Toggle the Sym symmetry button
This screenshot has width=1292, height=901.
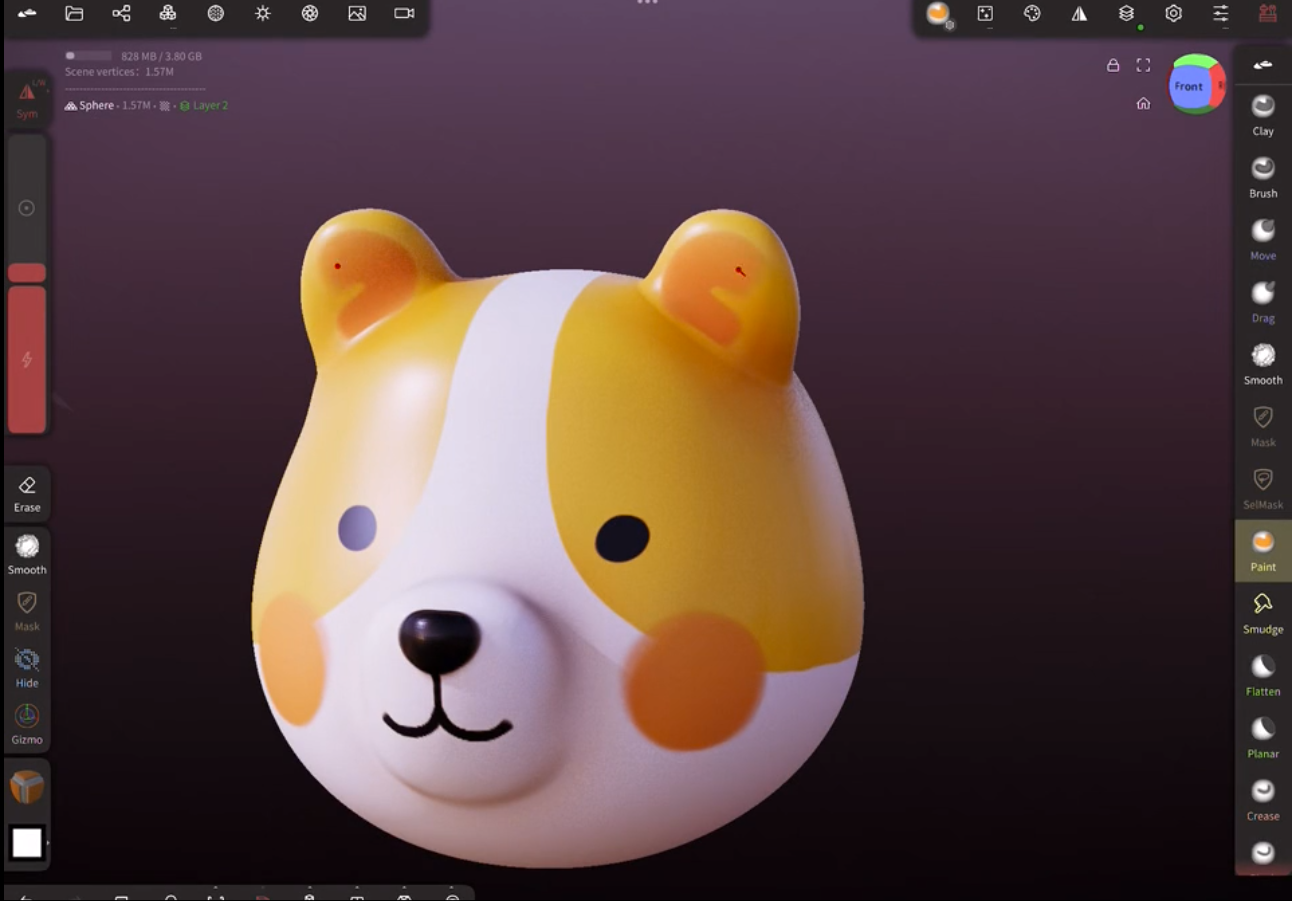(x=27, y=99)
